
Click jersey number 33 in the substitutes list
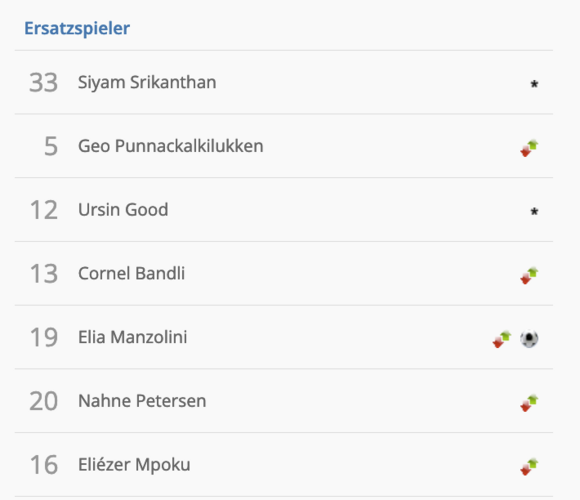pos(44,82)
